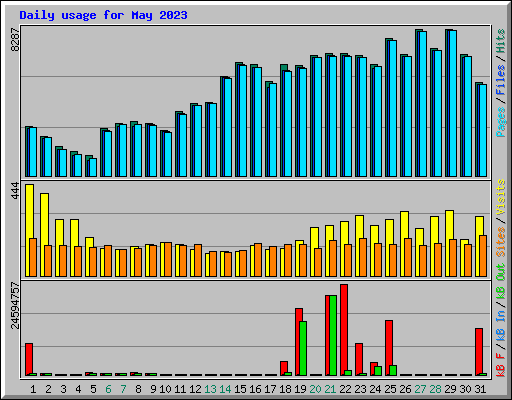This screenshot has height=400, width=512.
Task: Click the day 1 orange sites bar
Action: 33,257
